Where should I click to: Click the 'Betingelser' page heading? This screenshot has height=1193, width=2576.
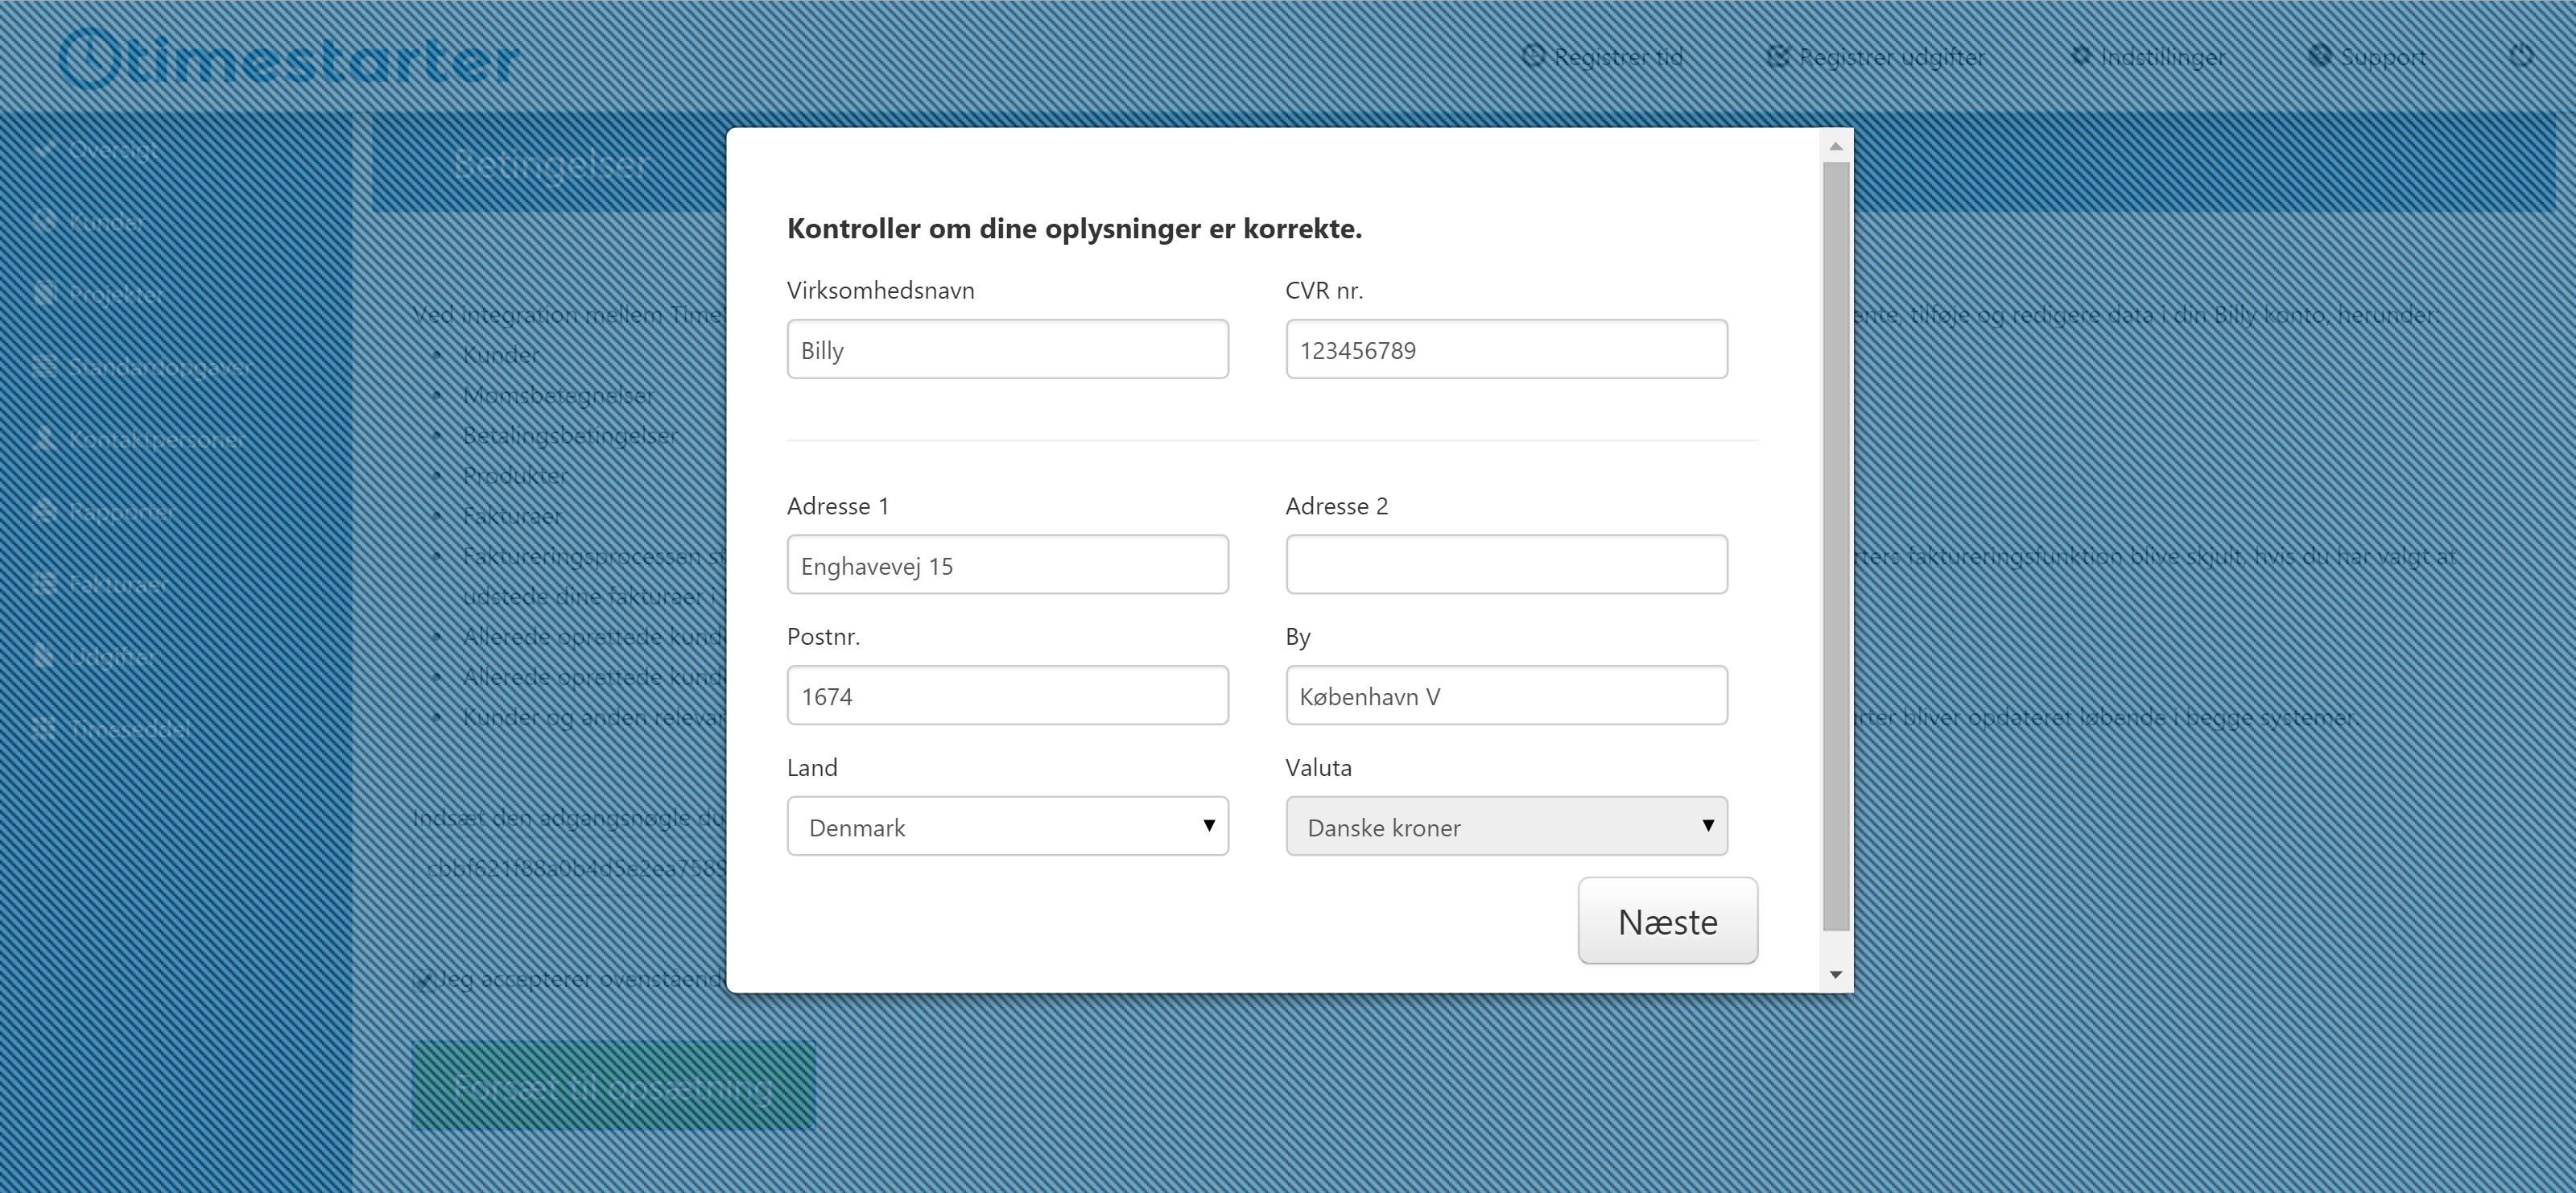pos(552,164)
